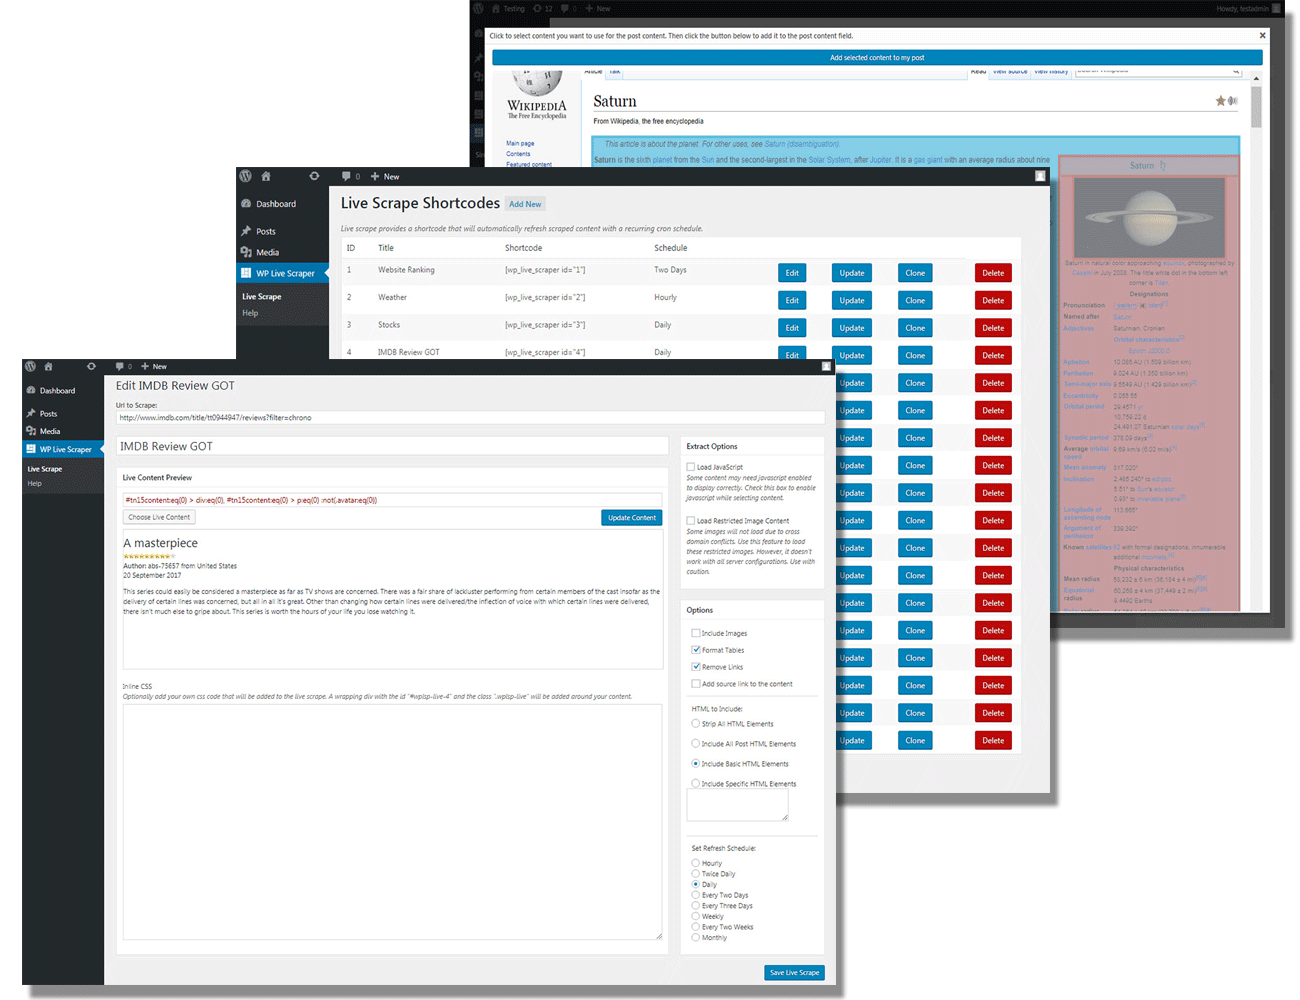
Task: Click the Media icon in the front window sidebar
Action: click(31, 431)
